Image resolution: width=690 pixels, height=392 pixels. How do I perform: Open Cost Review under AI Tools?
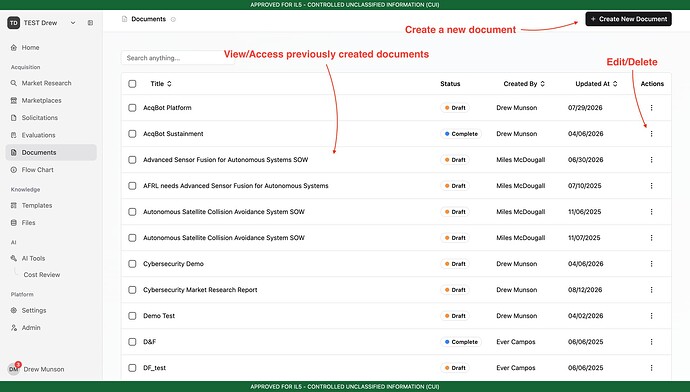tap(42, 275)
